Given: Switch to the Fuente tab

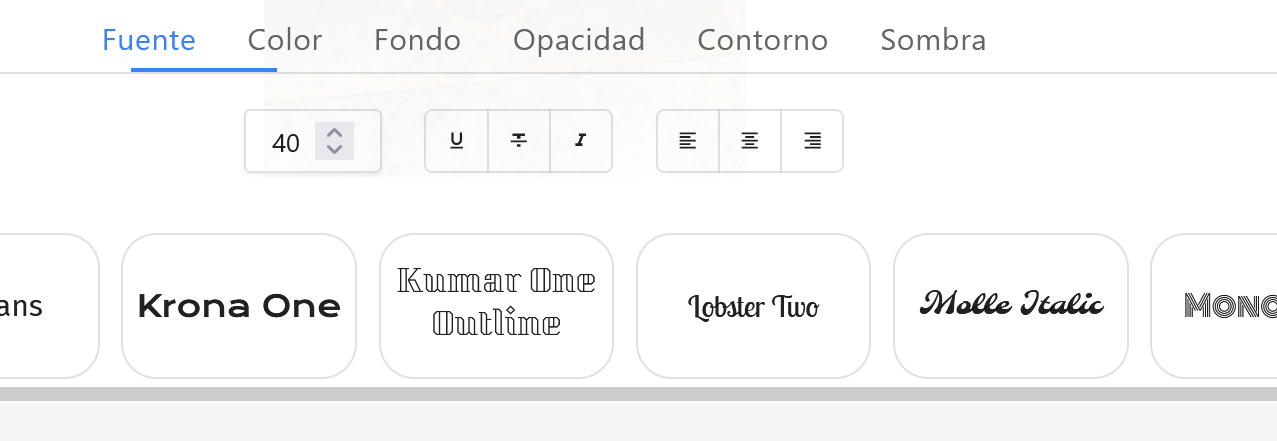Looking at the screenshot, I should (x=149, y=40).
